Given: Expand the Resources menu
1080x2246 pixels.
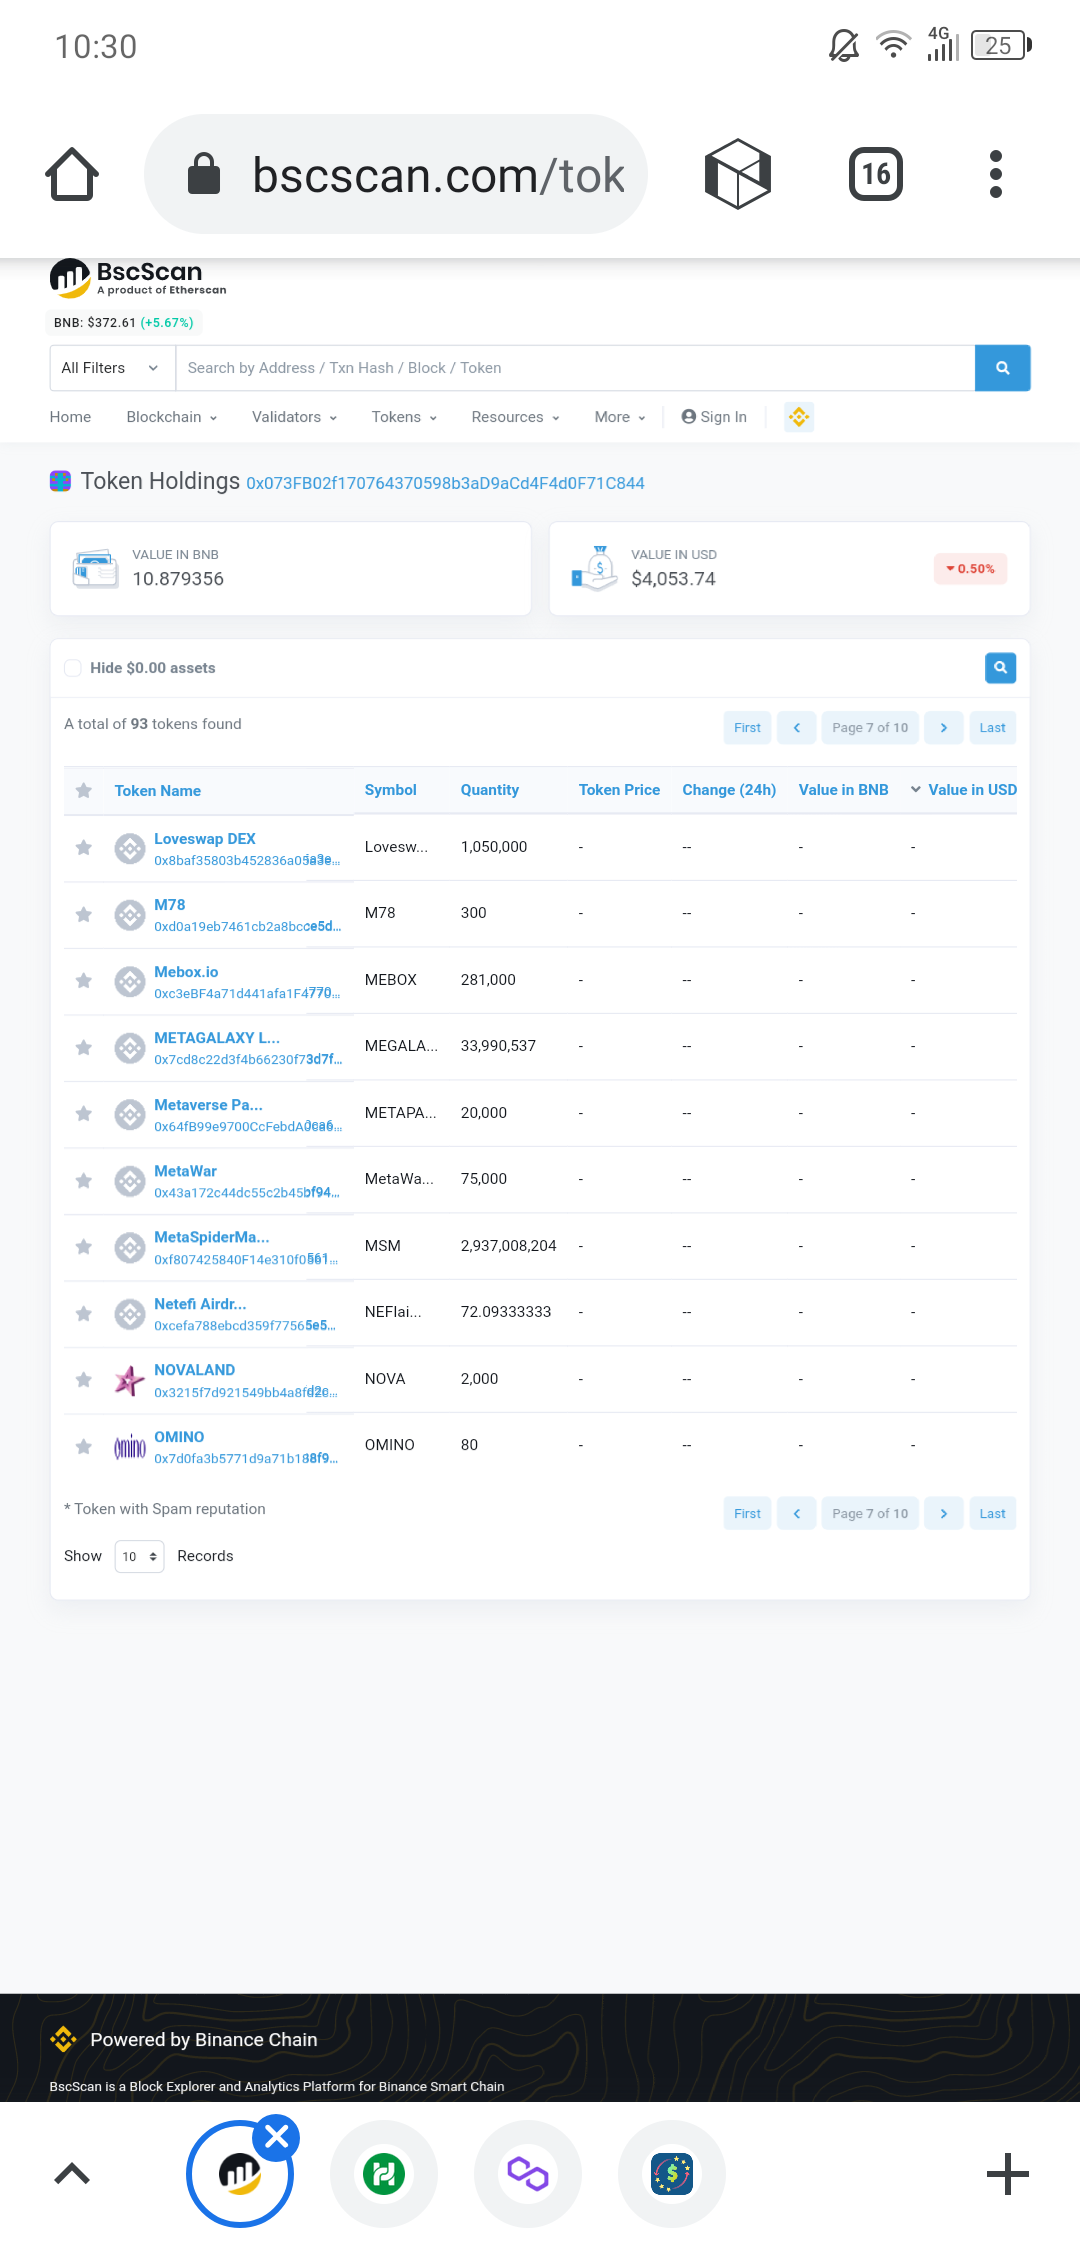Looking at the screenshot, I should click(515, 417).
